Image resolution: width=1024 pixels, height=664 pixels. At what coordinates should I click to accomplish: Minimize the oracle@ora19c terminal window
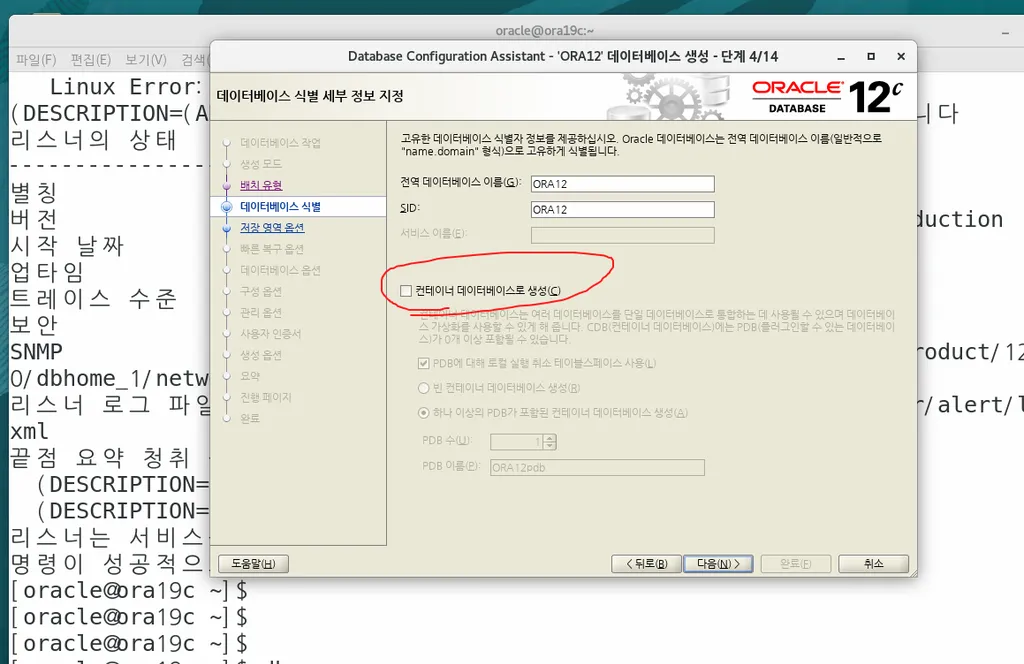1006,31
